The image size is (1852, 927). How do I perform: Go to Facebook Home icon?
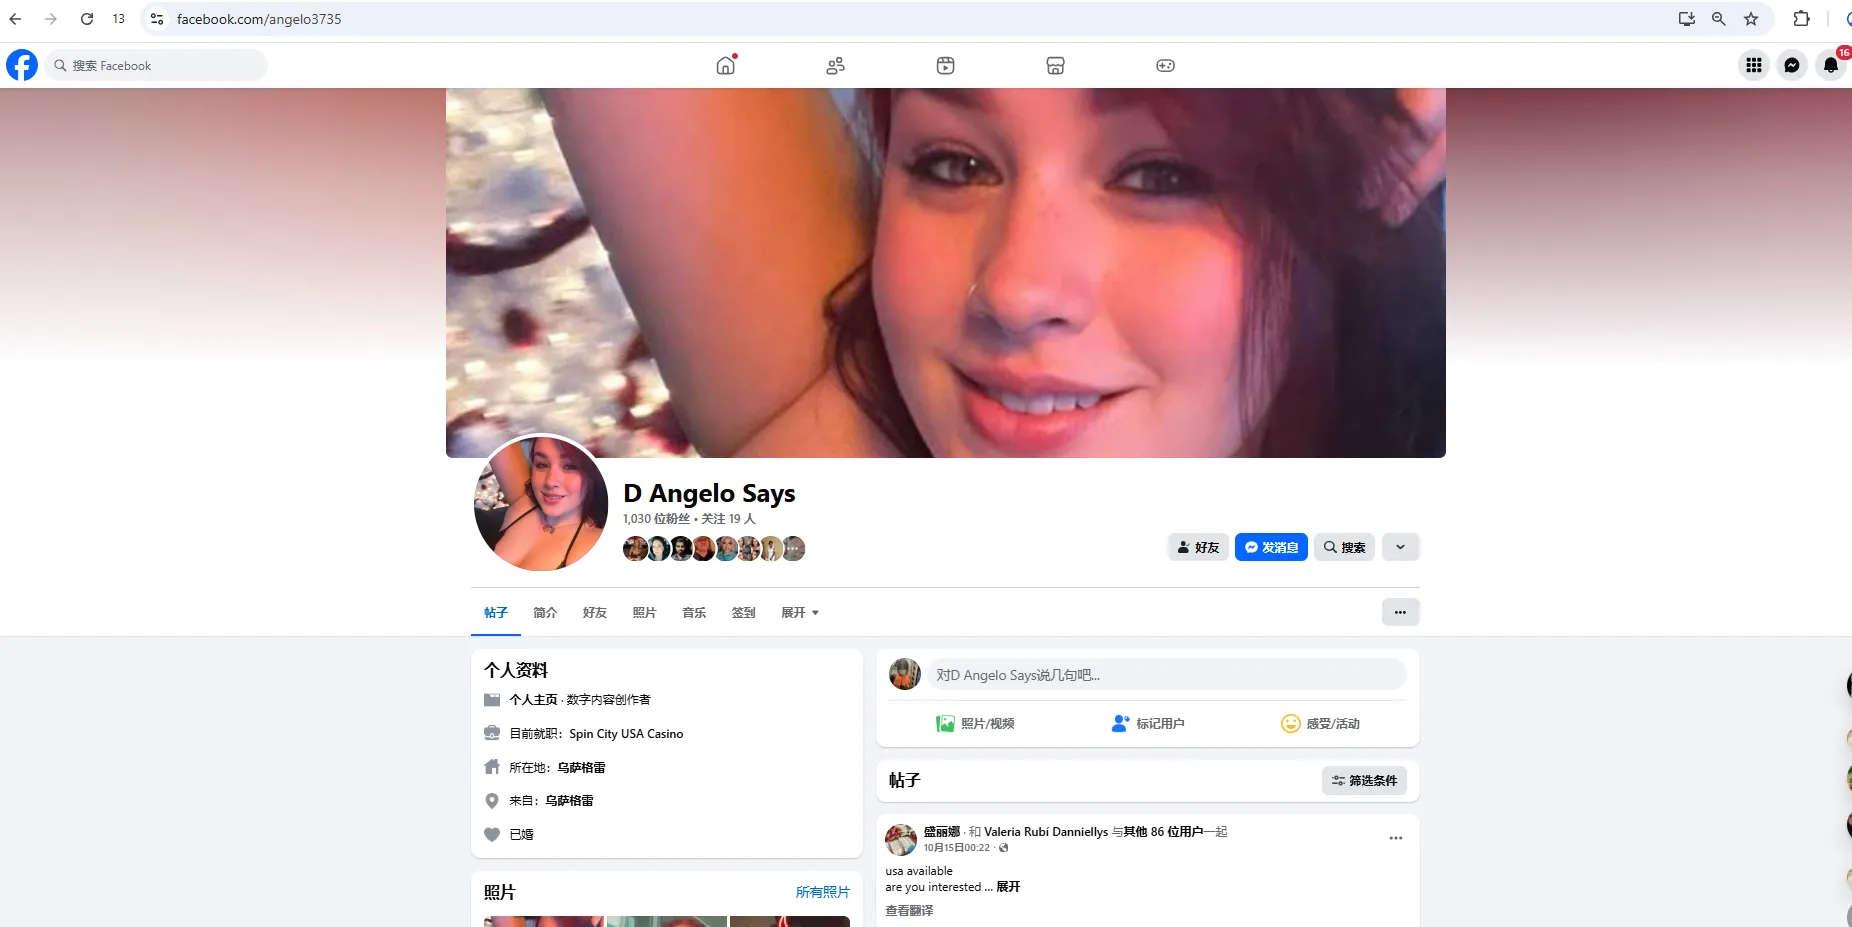(726, 65)
